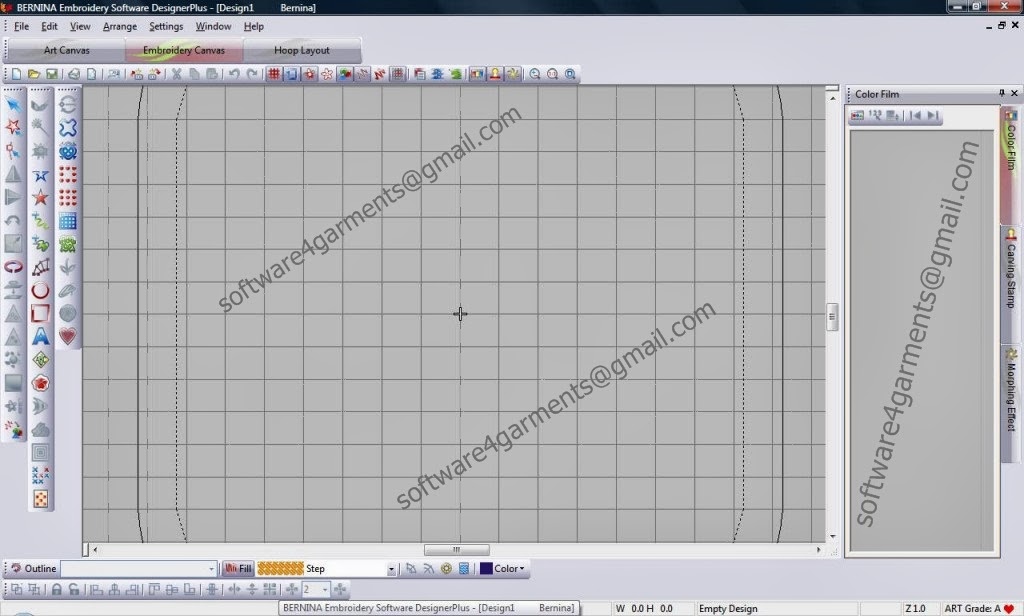Click the red Lasso ring tool
Image resolution: width=1024 pixels, height=616 pixels.
click(13, 267)
